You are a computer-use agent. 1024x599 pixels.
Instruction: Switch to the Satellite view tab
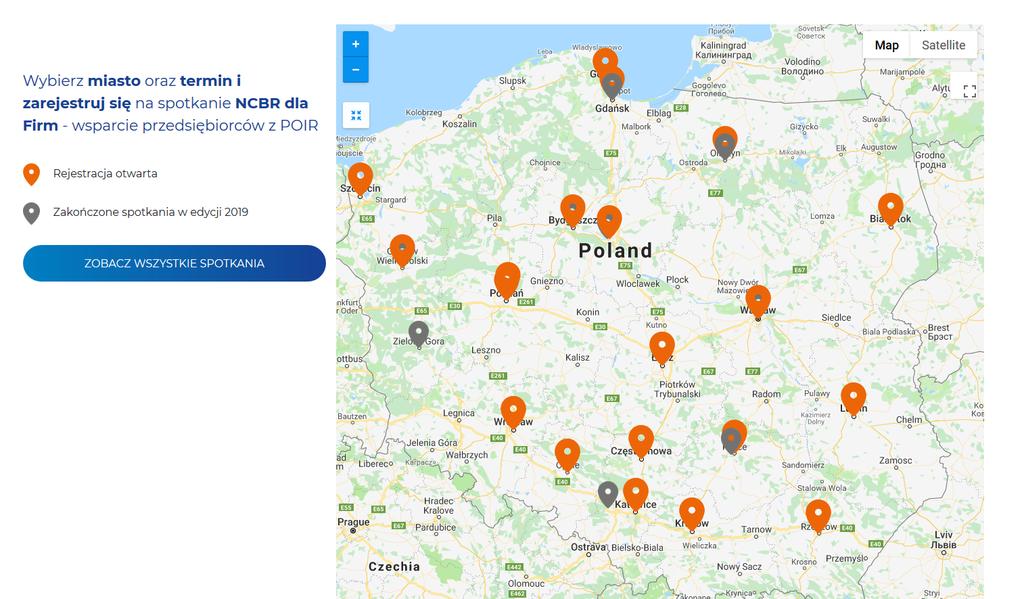tap(943, 45)
